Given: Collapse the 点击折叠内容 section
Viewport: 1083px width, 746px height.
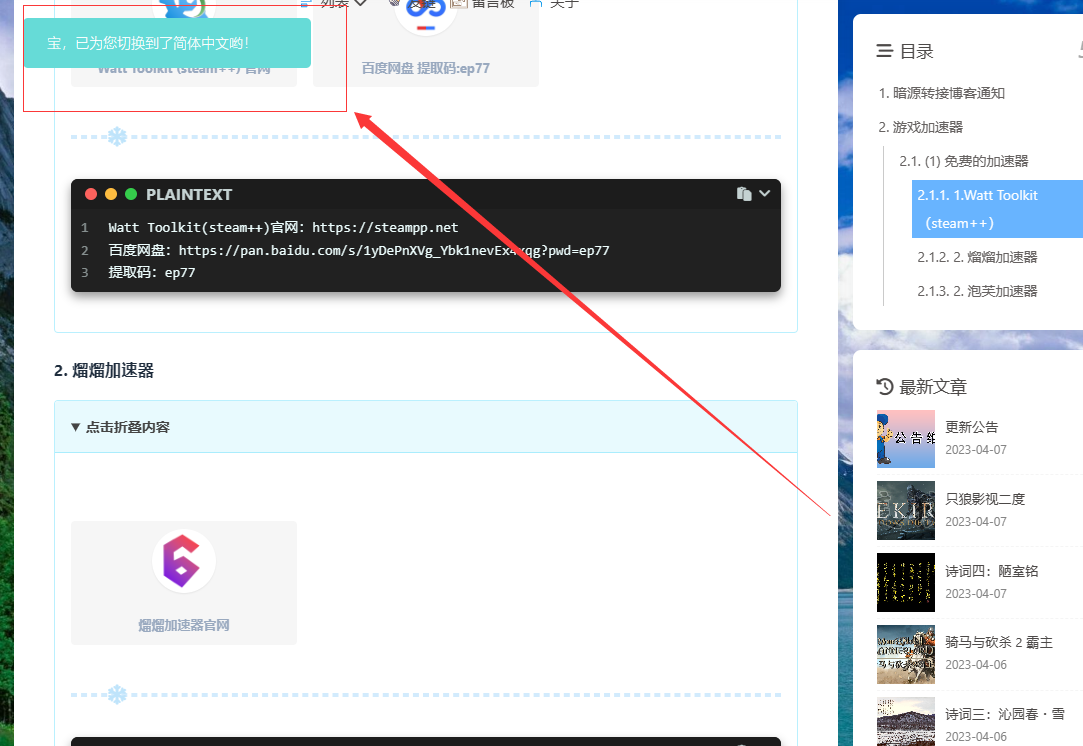Looking at the screenshot, I should click(x=120, y=427).
